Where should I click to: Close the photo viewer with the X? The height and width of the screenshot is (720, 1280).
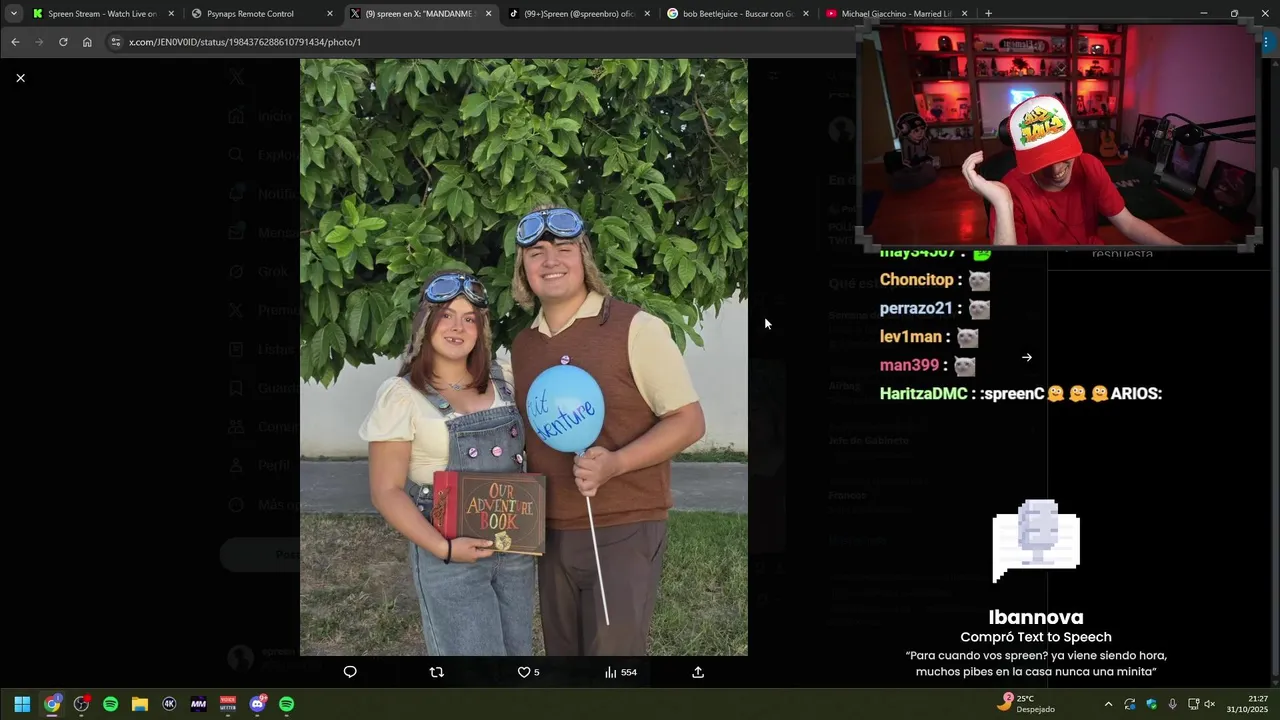pyautogui.click(x=20, y=78)
